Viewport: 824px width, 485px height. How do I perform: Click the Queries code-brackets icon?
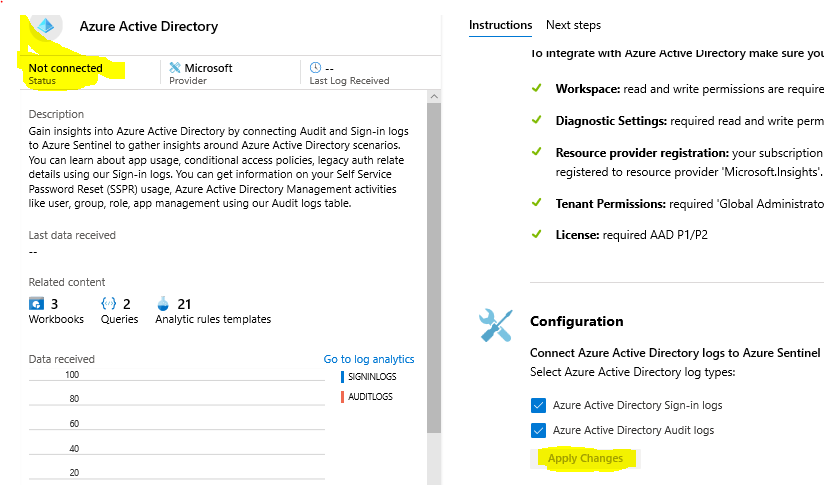coord(108,304)
